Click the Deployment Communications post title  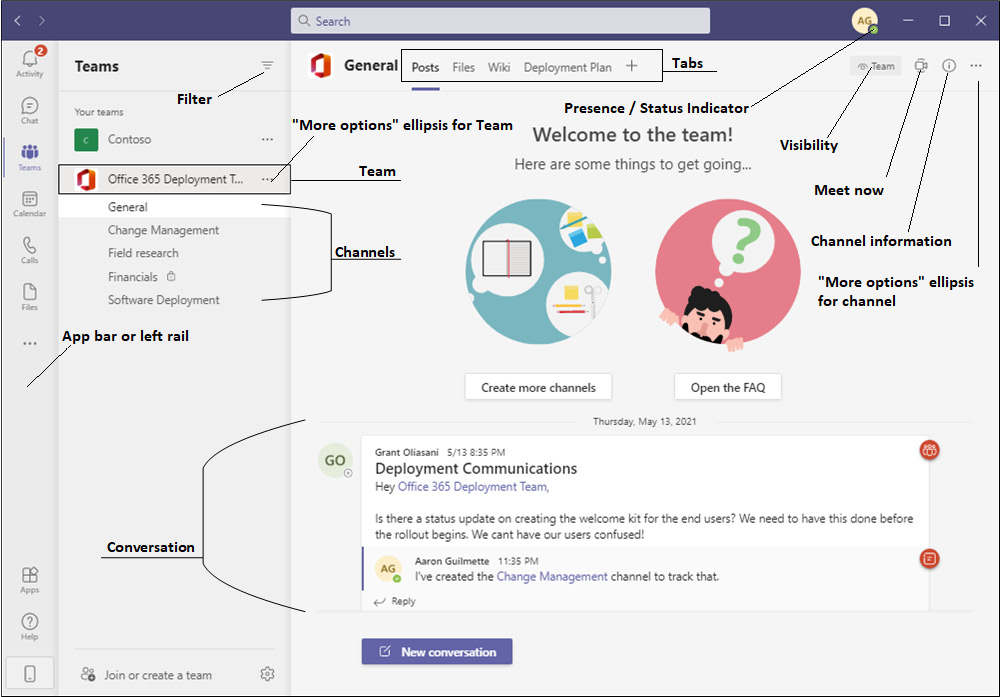pos(476,468)
